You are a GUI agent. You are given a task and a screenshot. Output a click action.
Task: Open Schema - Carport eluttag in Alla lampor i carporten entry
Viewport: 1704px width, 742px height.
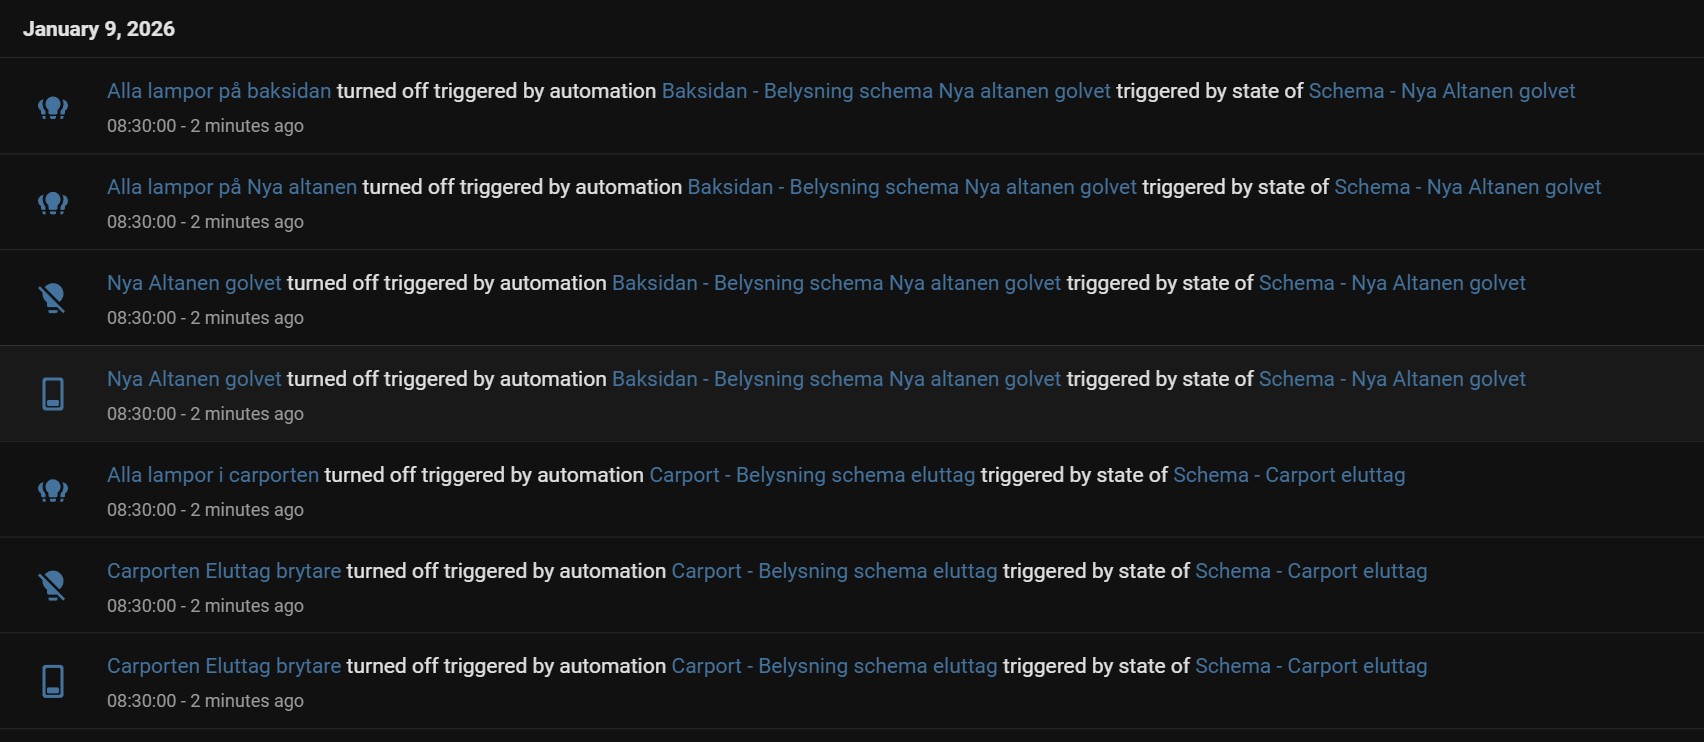[1289, 475]
